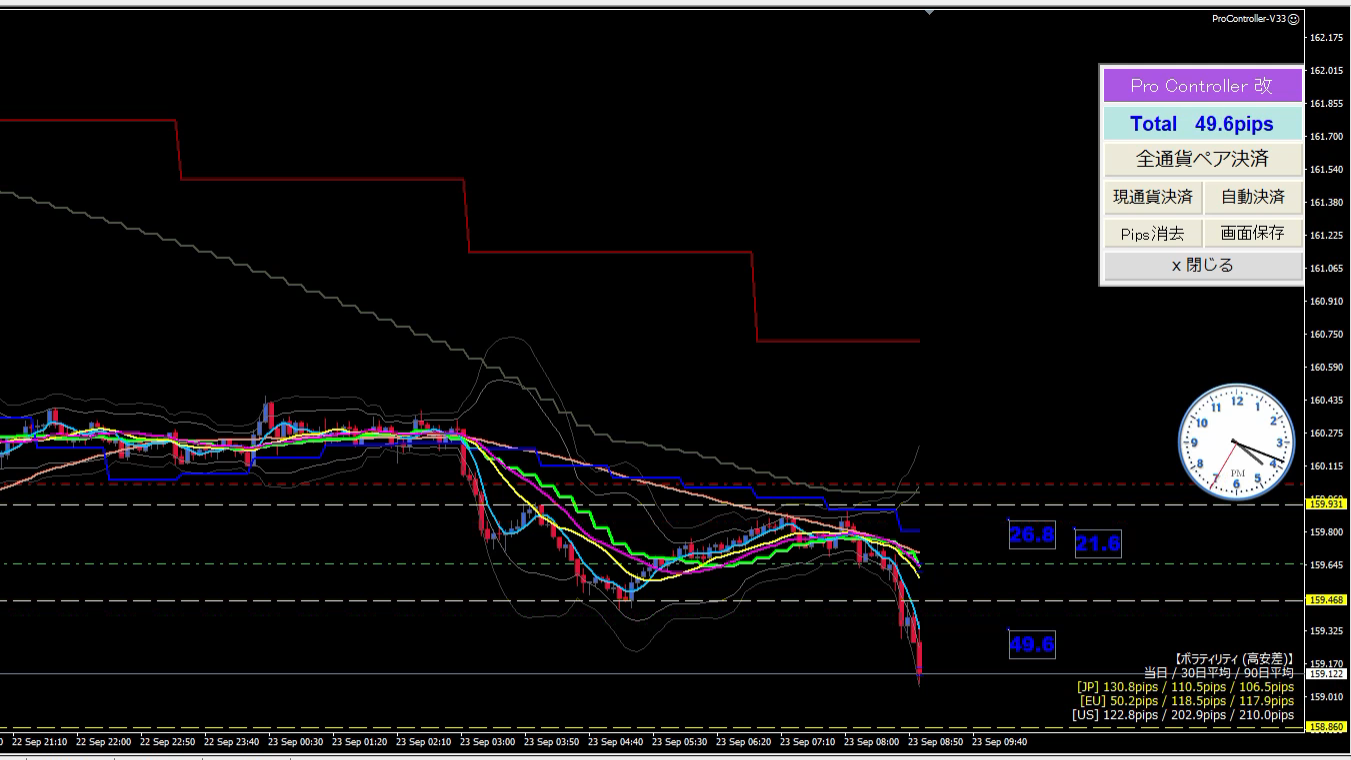Click the Pro Controller 改 header
Screen dimensions: 1351x760
(1203, 86)
